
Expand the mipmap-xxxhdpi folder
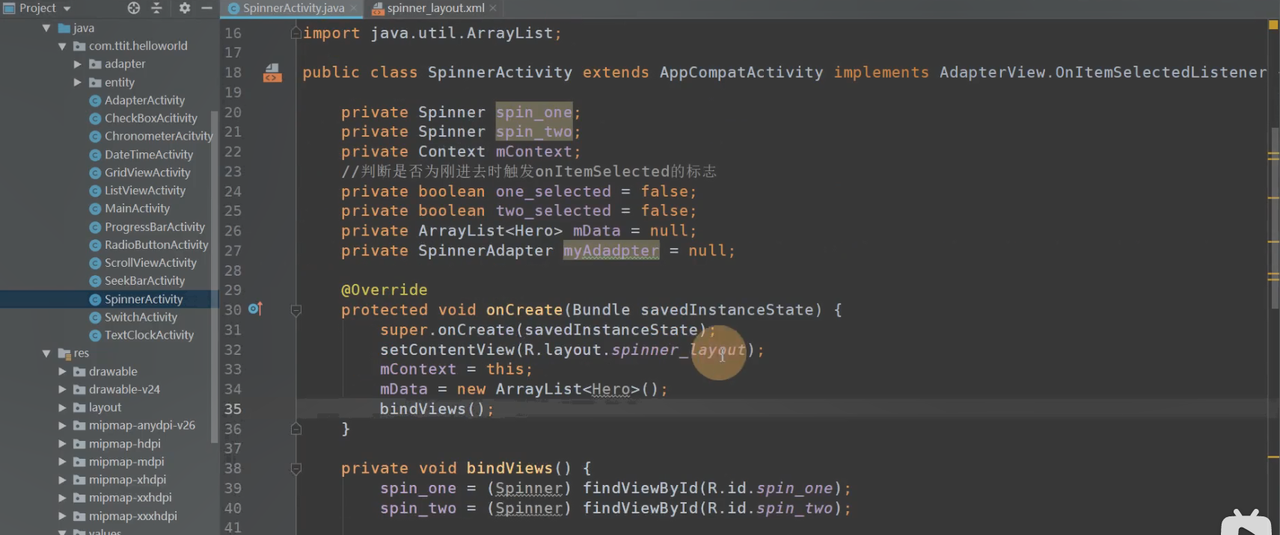pos(62,516)
